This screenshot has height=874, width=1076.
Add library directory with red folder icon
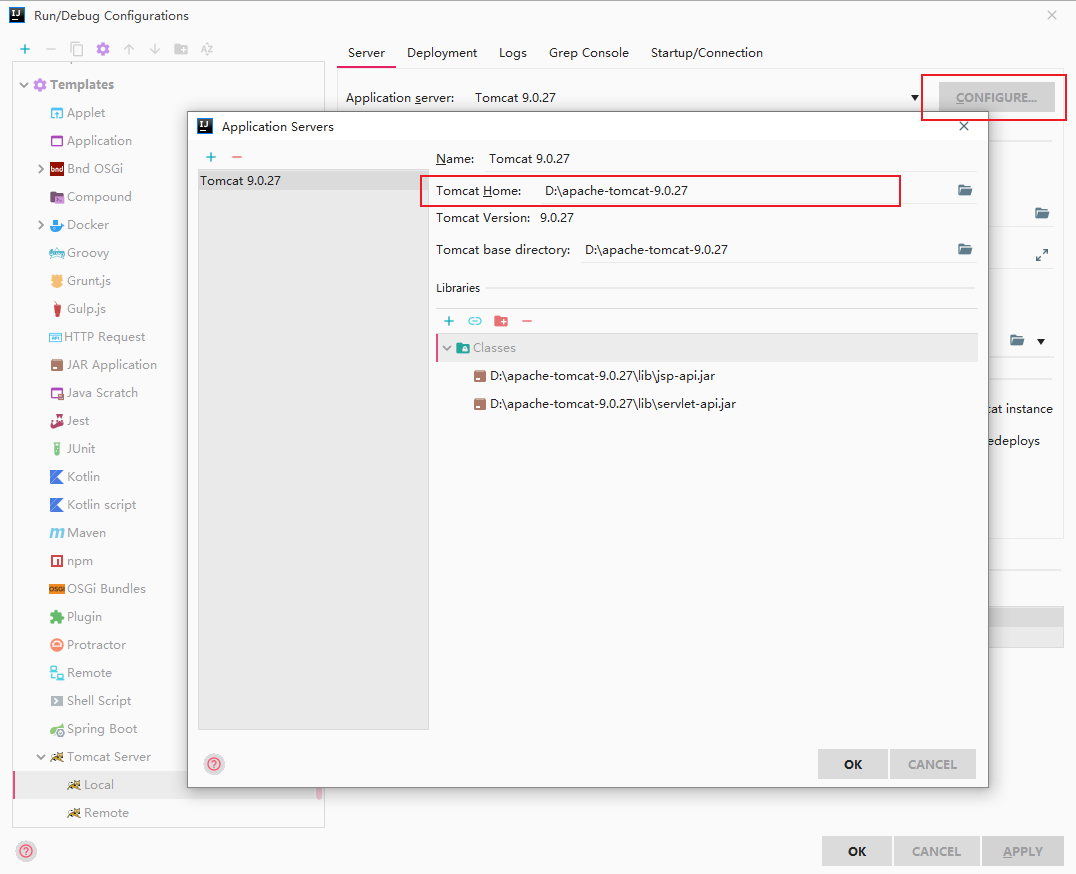[501, 321]
